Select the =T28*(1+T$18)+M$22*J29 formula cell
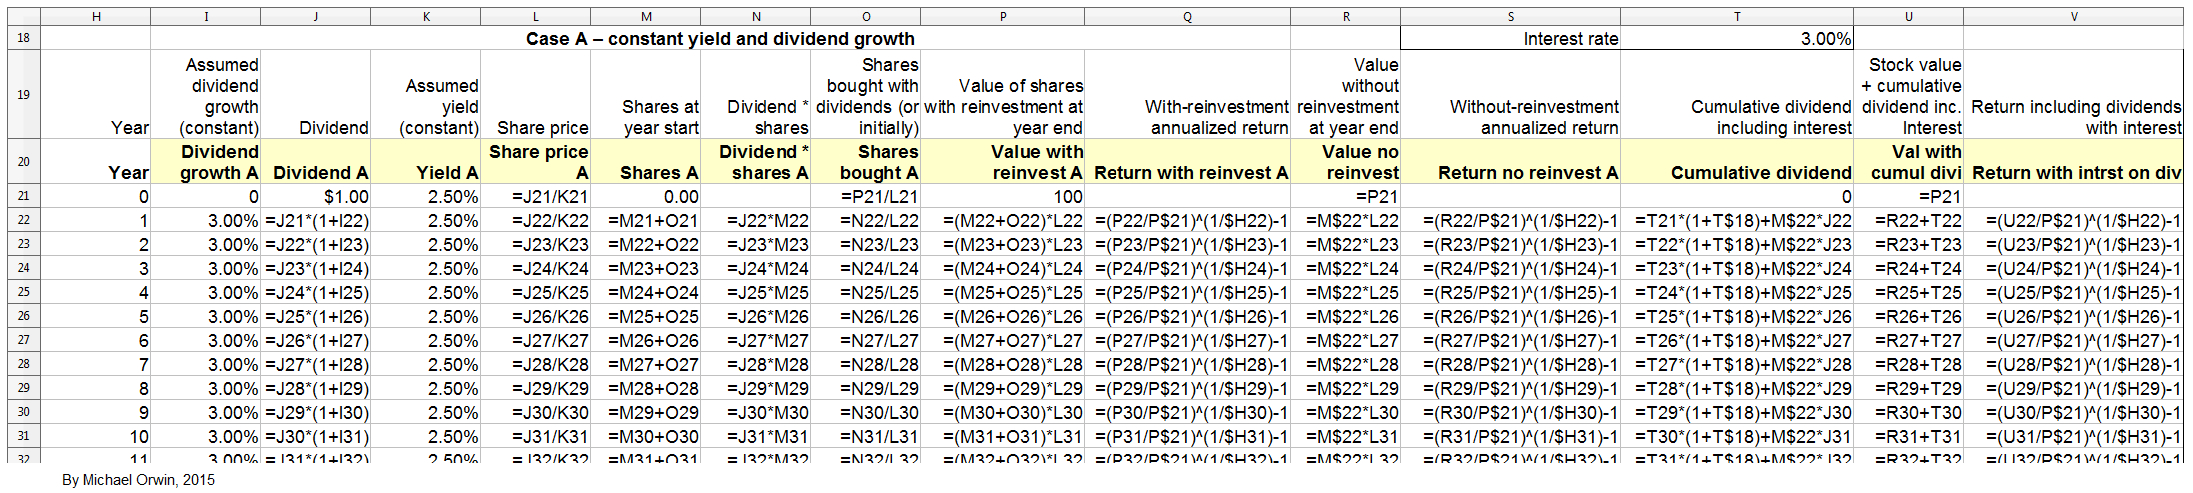Viewport: 2193px width, 493px height. (x=1738, y=389)
